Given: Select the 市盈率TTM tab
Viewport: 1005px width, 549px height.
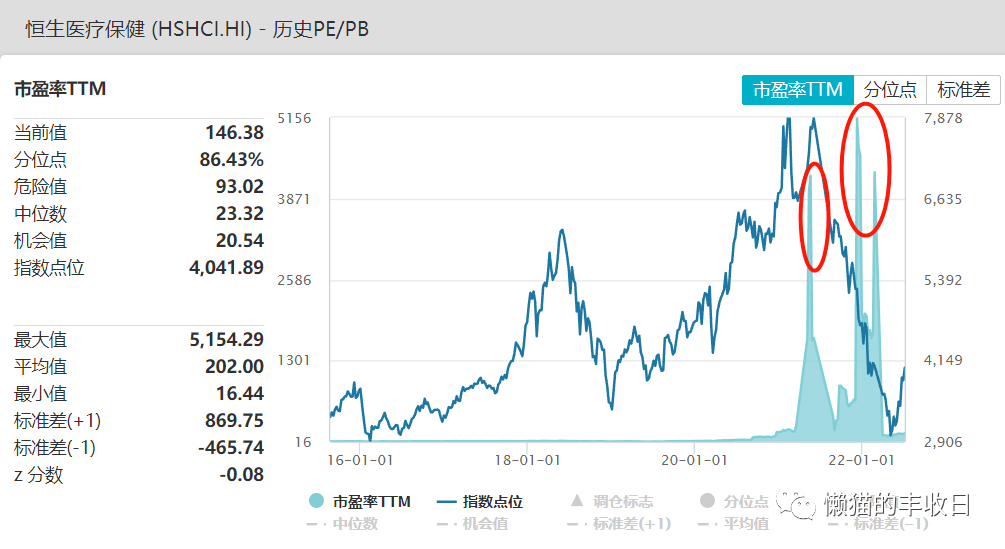Looking at the screenshot, I should pos(797,89).
